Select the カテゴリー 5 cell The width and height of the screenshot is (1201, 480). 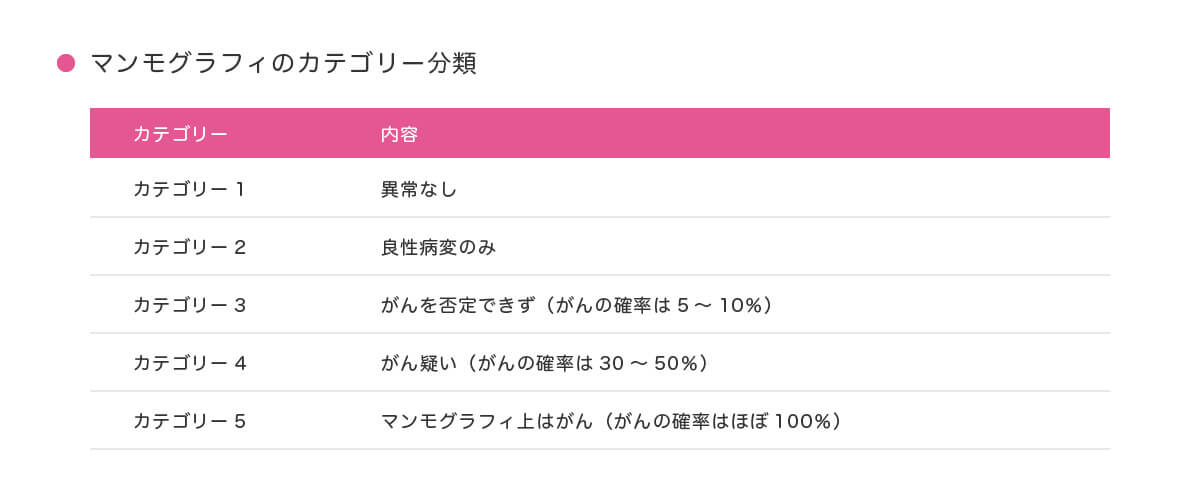click(189, 420)
